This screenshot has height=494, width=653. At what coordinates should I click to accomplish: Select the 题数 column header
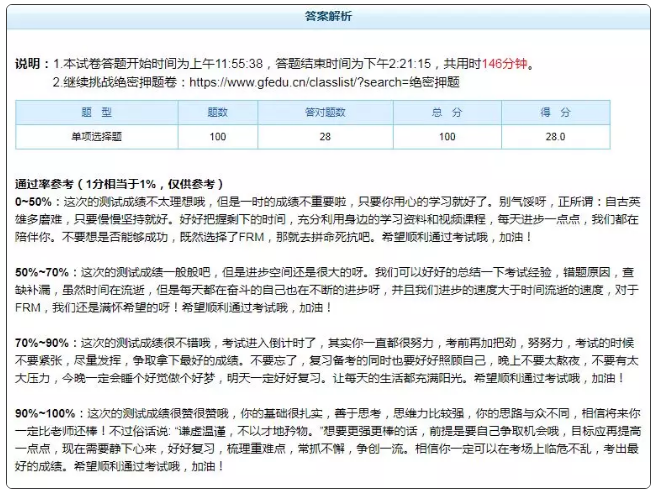(218, 112)
